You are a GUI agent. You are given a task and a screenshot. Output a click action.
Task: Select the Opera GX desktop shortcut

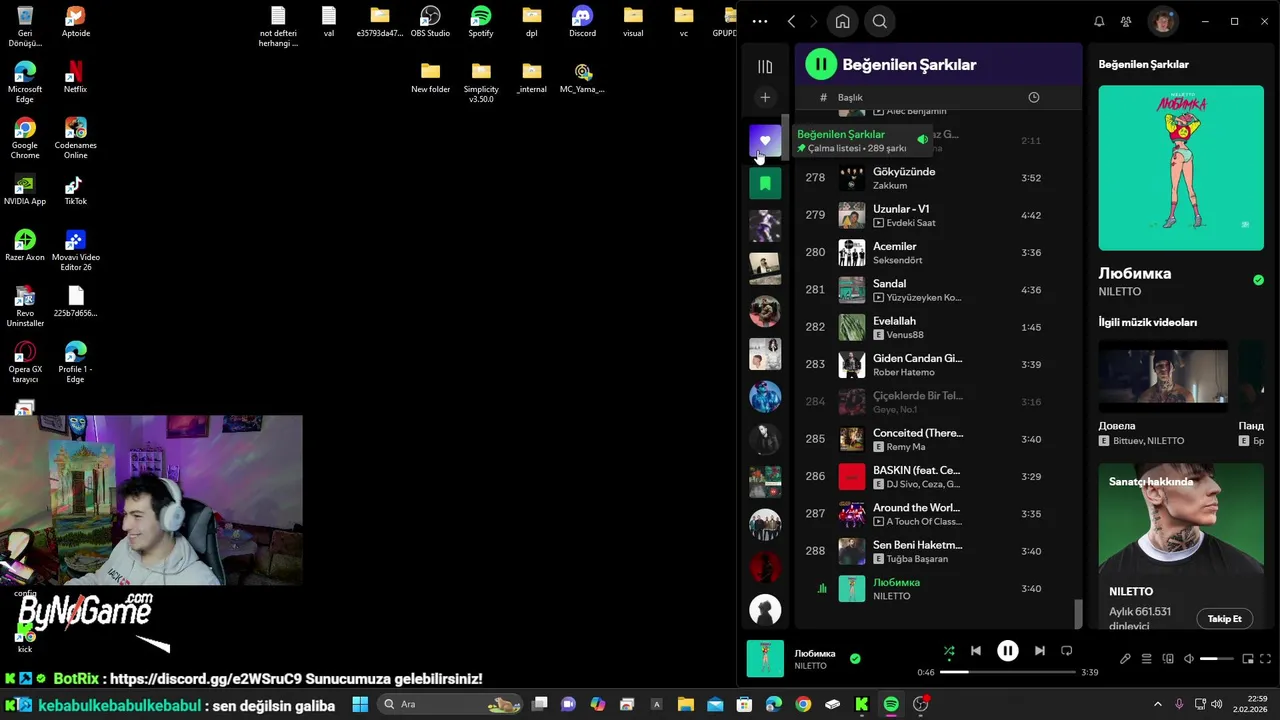25,362
